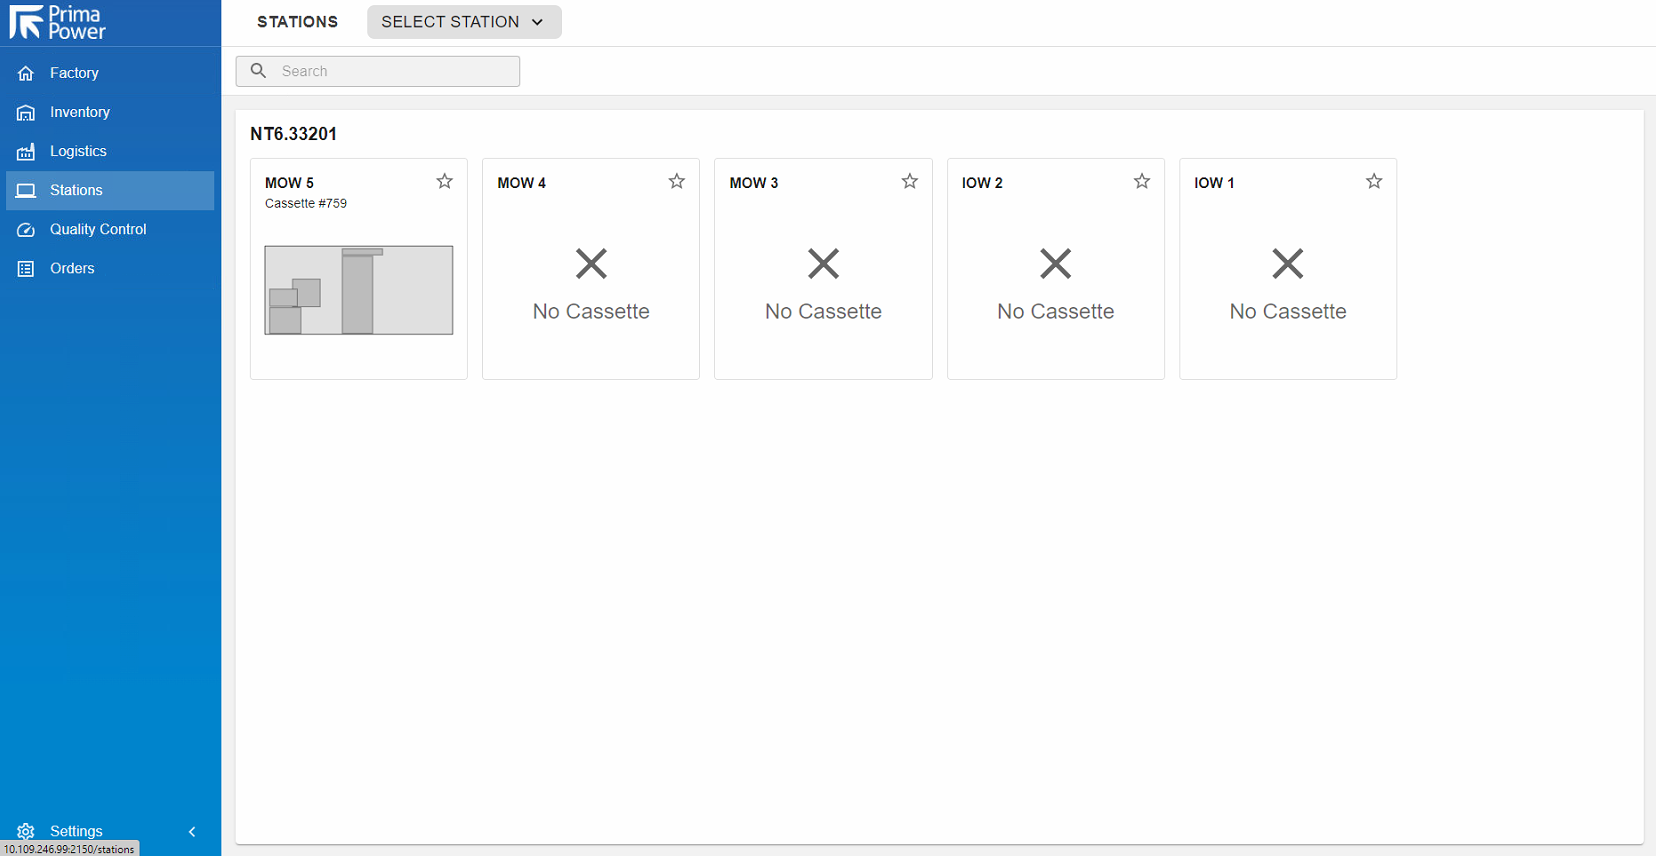The image size is (1656, 856).
Task: Toggle the star on MOW 3
Action: point(910,181)
